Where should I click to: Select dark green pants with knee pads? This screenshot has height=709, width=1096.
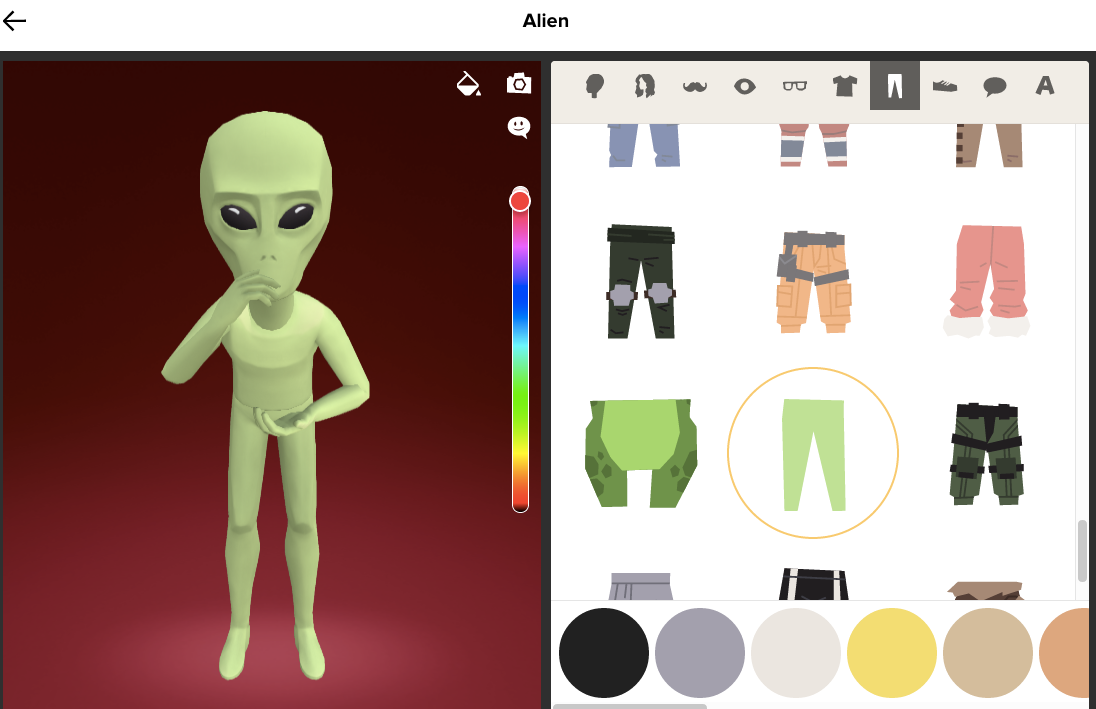[641, 281]
